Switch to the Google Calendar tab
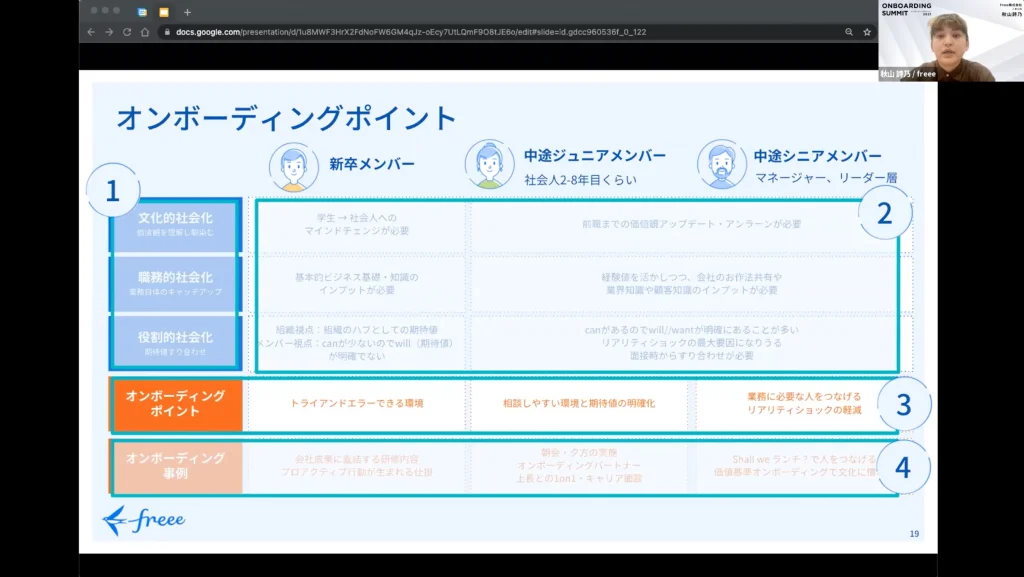Screen dimensions: 1024x577 [142, 12]
